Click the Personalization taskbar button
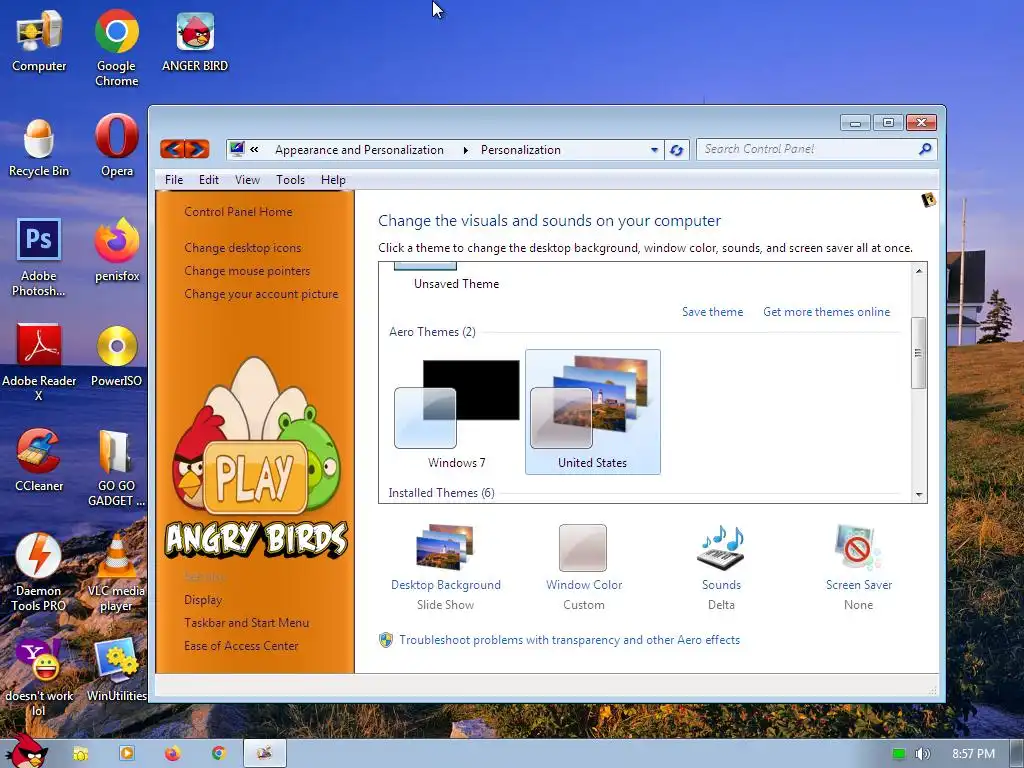Screen dimensions: 1024x768 (x=264, y=754)
